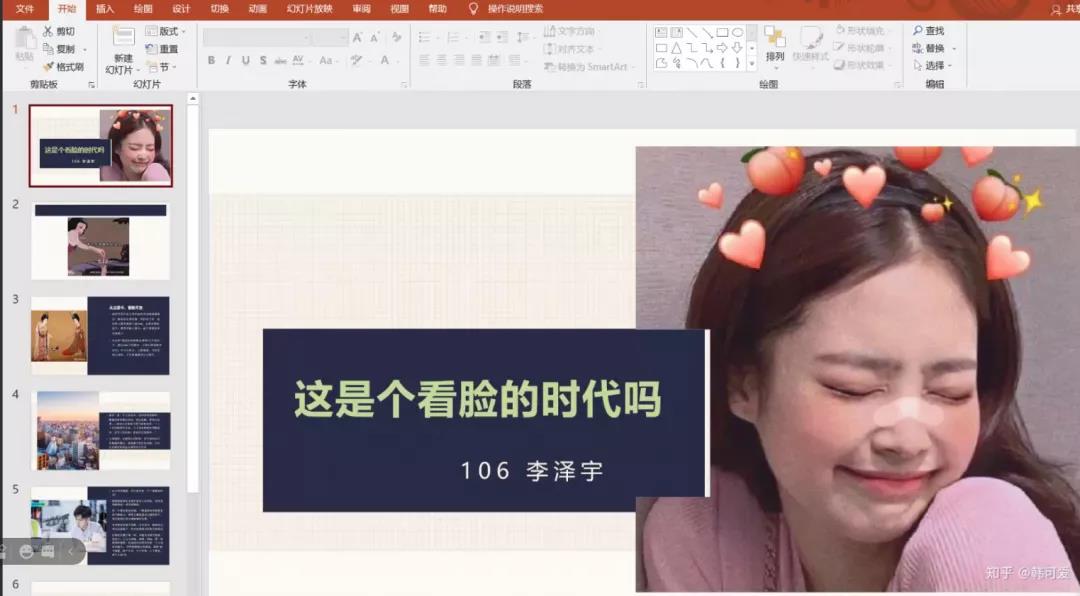
Task: Switch to the 插入 ribbon tab
Action: [x=105, y=9]
